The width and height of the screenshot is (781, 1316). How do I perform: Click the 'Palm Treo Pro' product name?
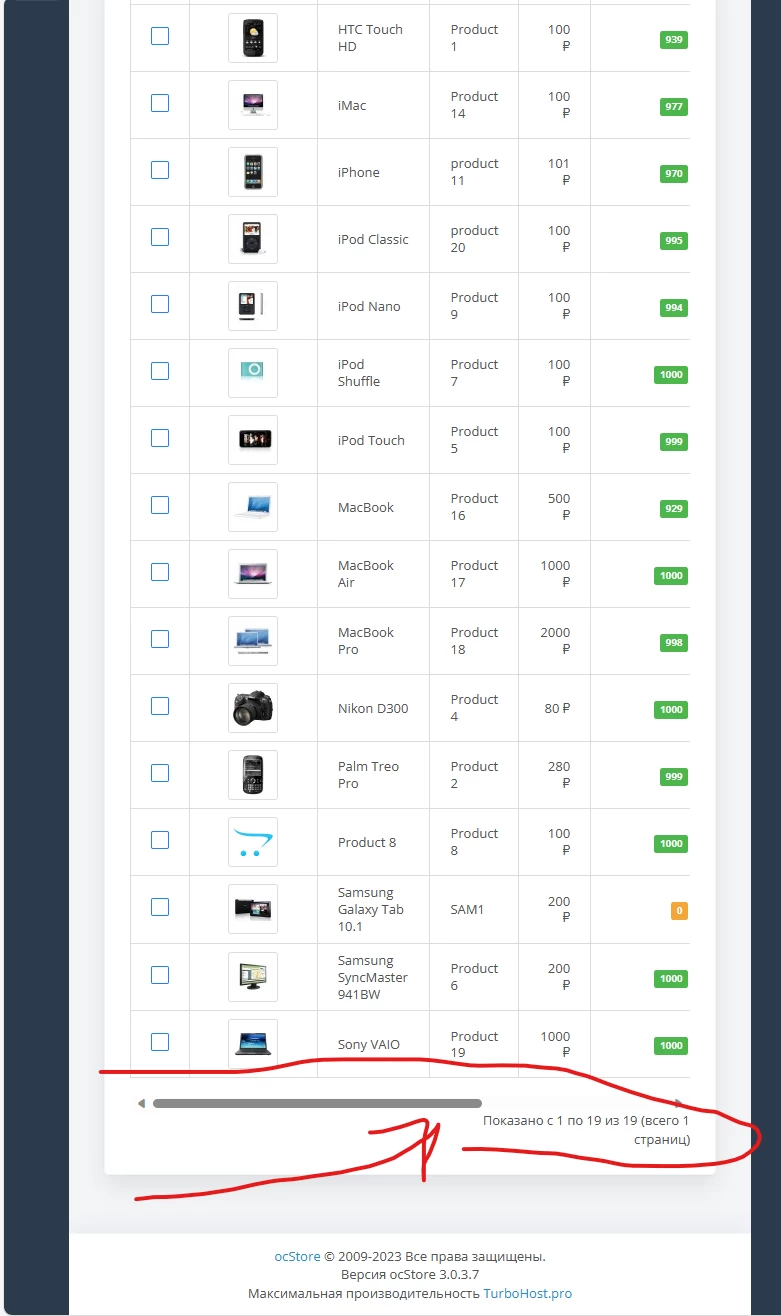pos(368,775)
